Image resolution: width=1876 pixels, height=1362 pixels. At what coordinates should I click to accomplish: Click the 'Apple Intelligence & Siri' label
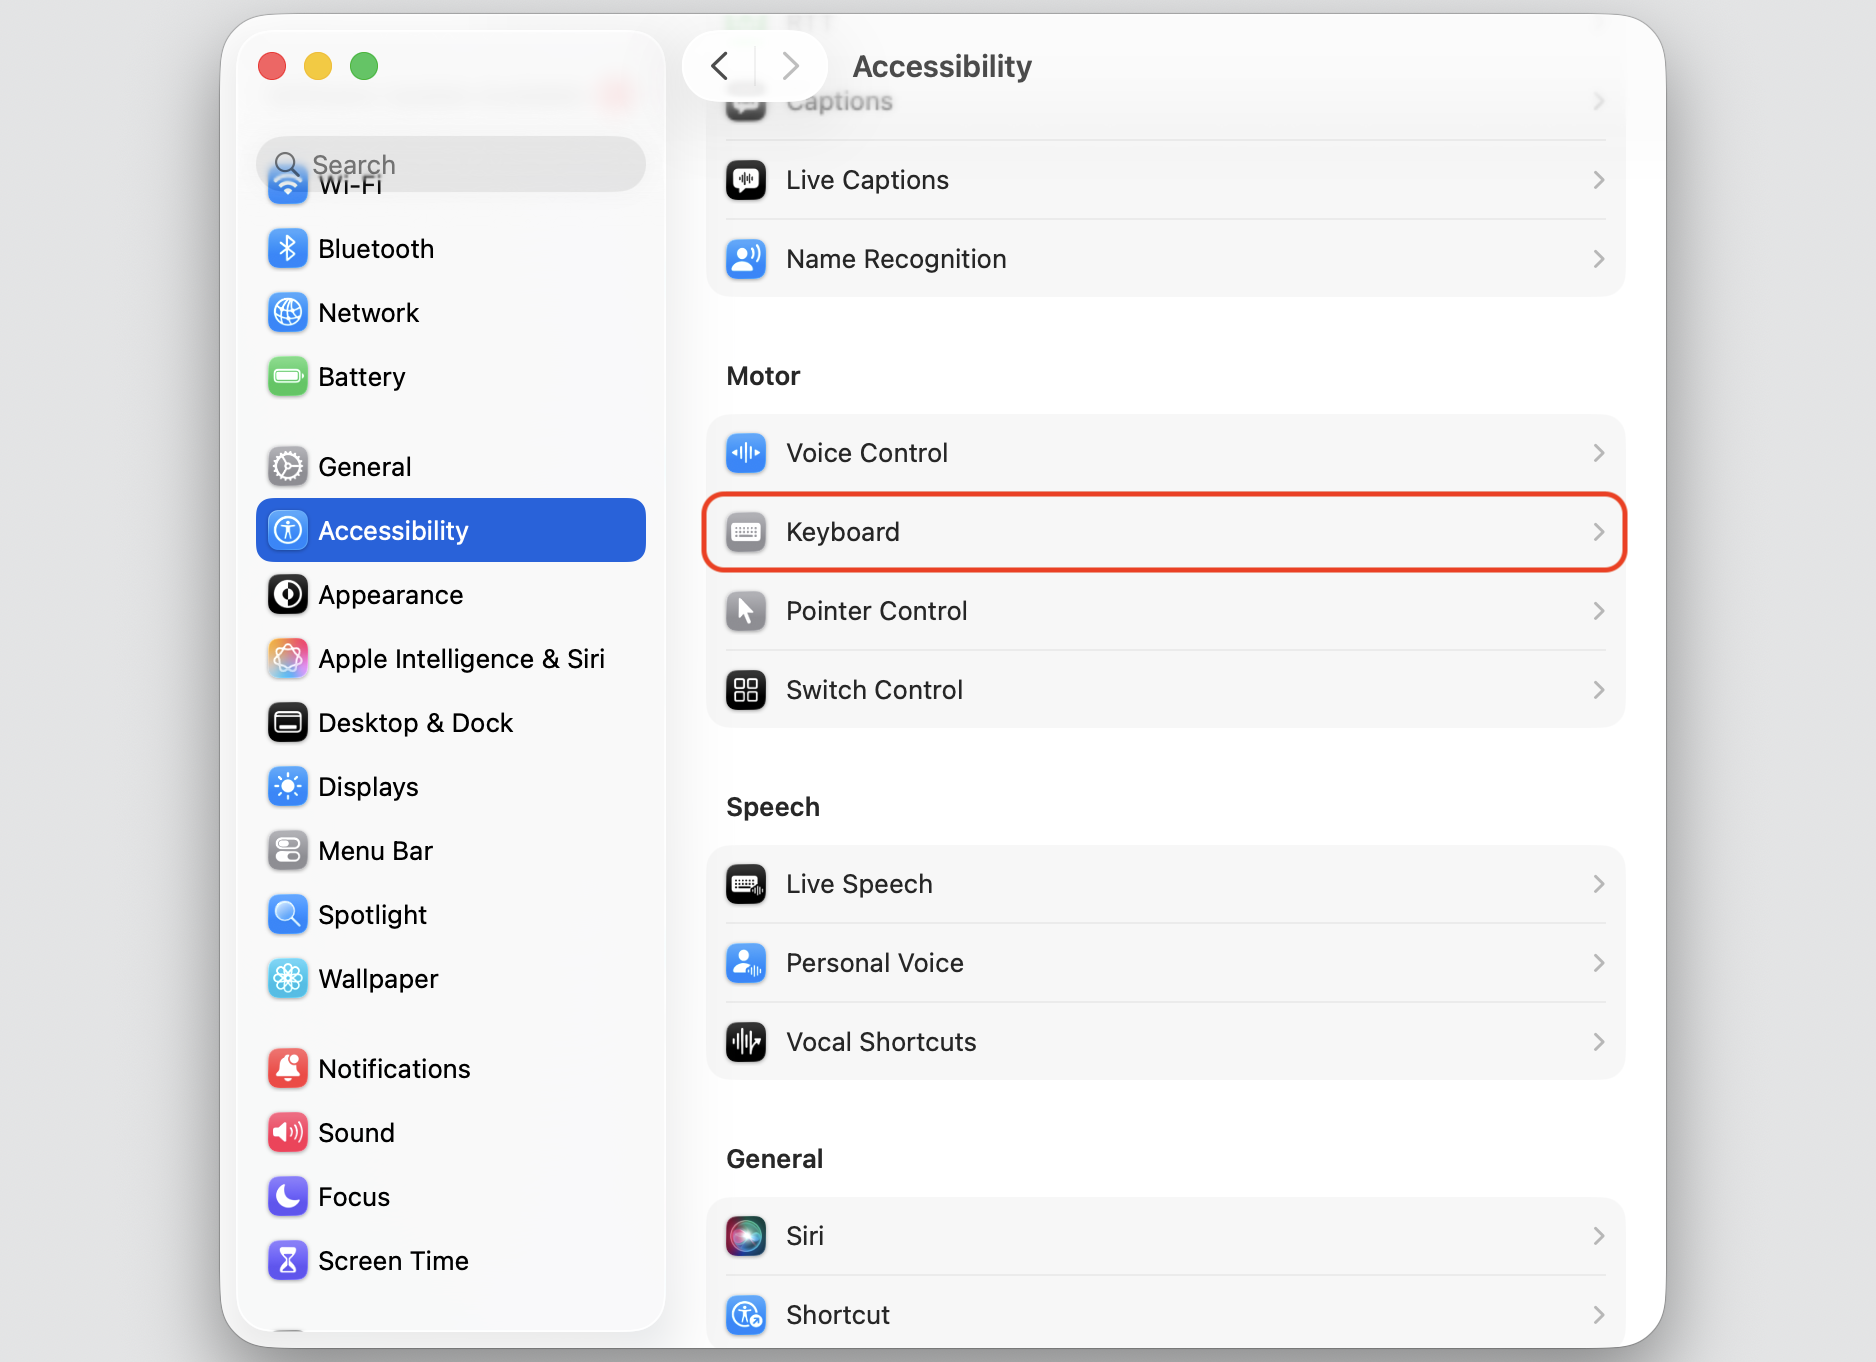point(461,659)
